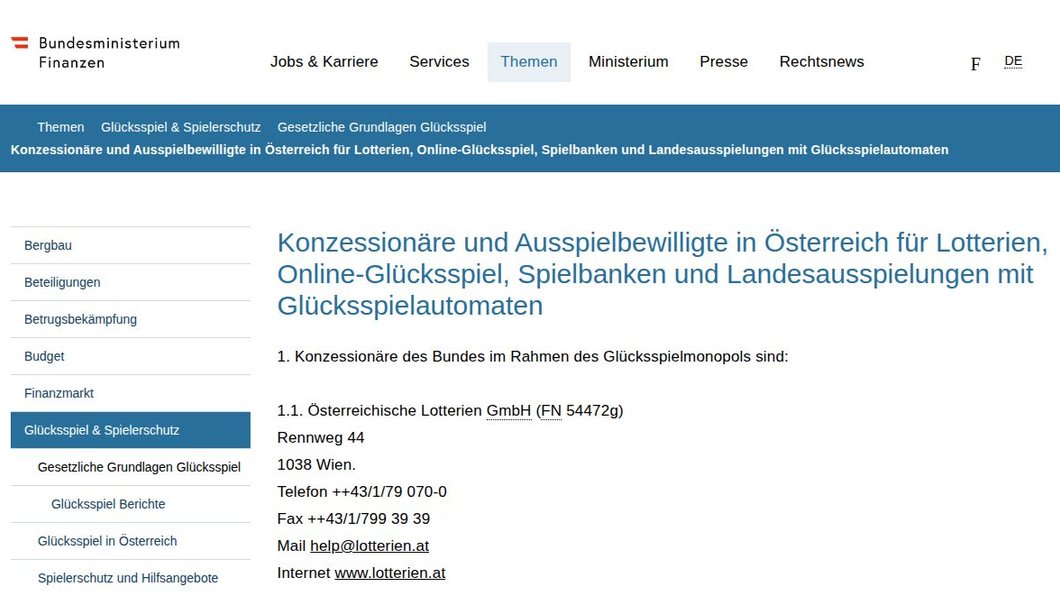Click the Telefon ++43/1/79 070-0 line
Screen dimensions: 1060x596
362,492
